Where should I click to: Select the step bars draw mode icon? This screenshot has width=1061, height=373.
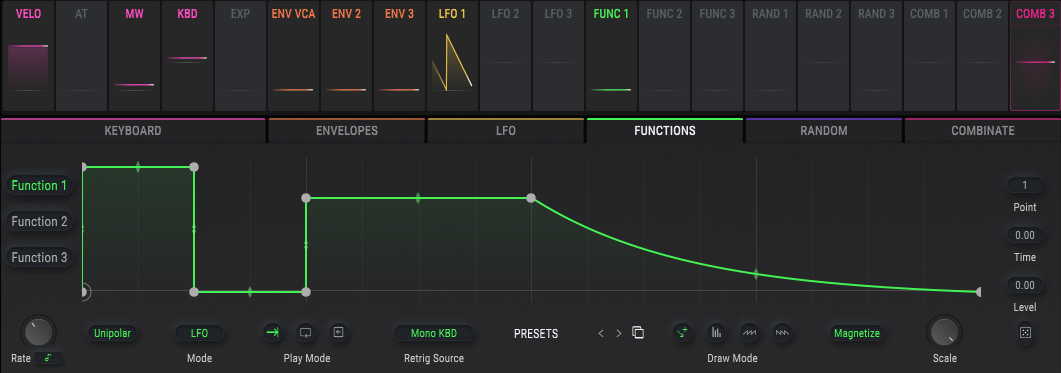point(716,332)
